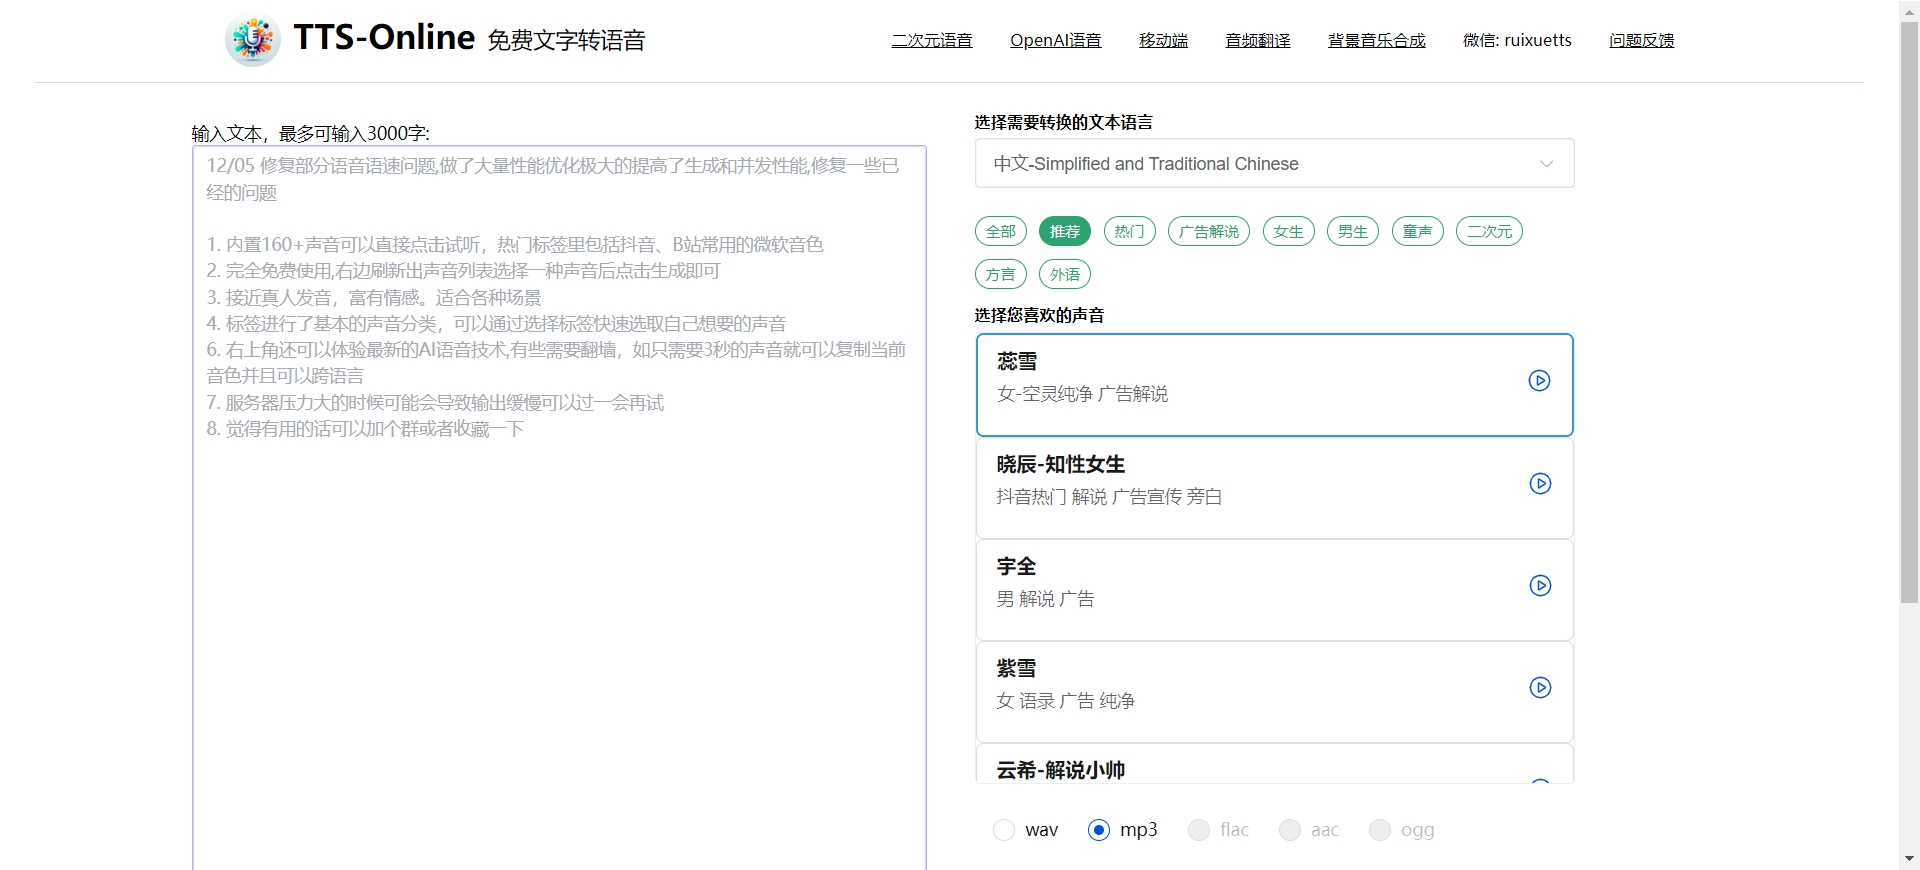Click 免费文字转语音 subtitle
1920x870 pixels.
(567, 40)
